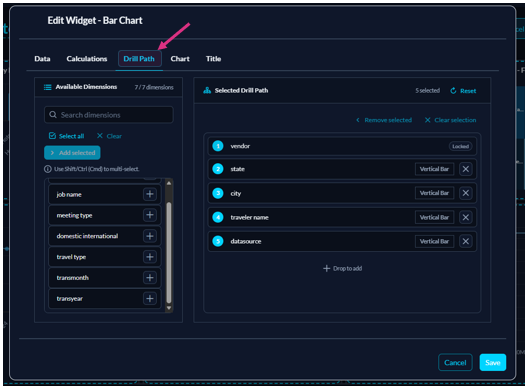Remove datasource from the drill path
532x388 pixels.
(466, 241)
